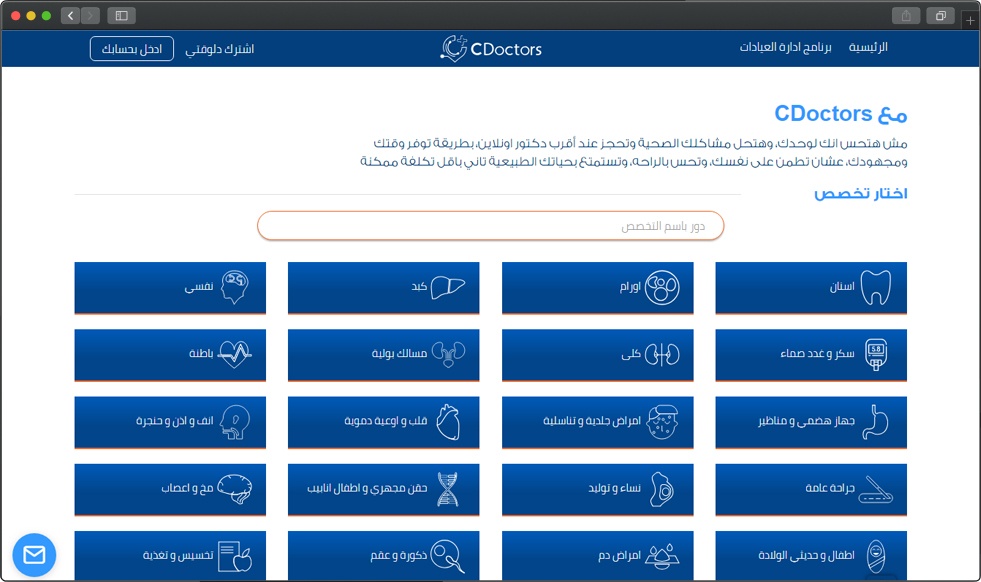Click the tooth icon for اسنان specialty
This screenshot has width=981, height=582.
tap(875, 287)
